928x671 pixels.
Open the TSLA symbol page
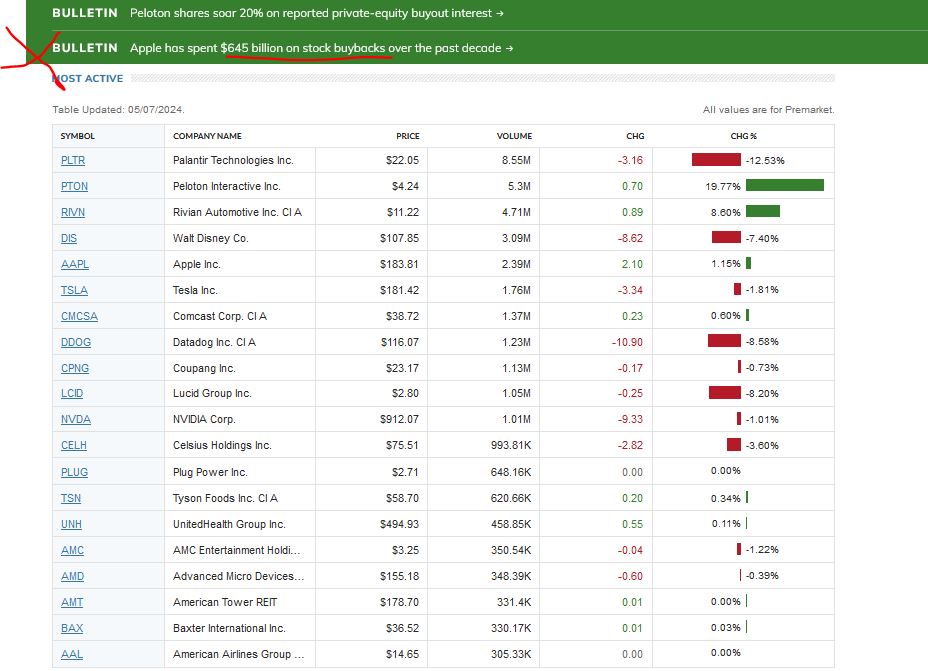pyautogui.click(x=74, y=291)
